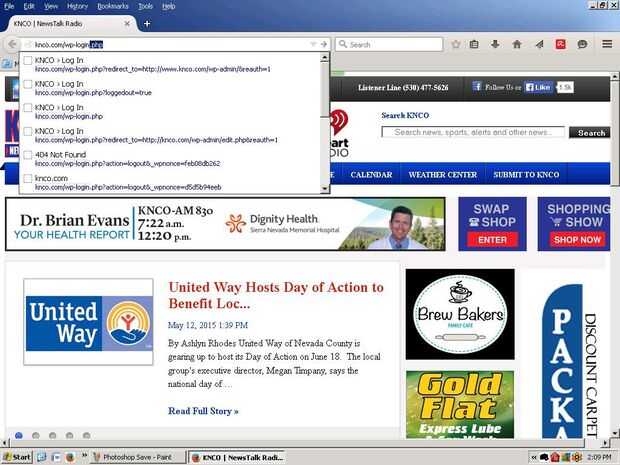Click the URL address bar field
Image resolution: width=620 pixels, height=465 pixels.
[x=170, y=44]
